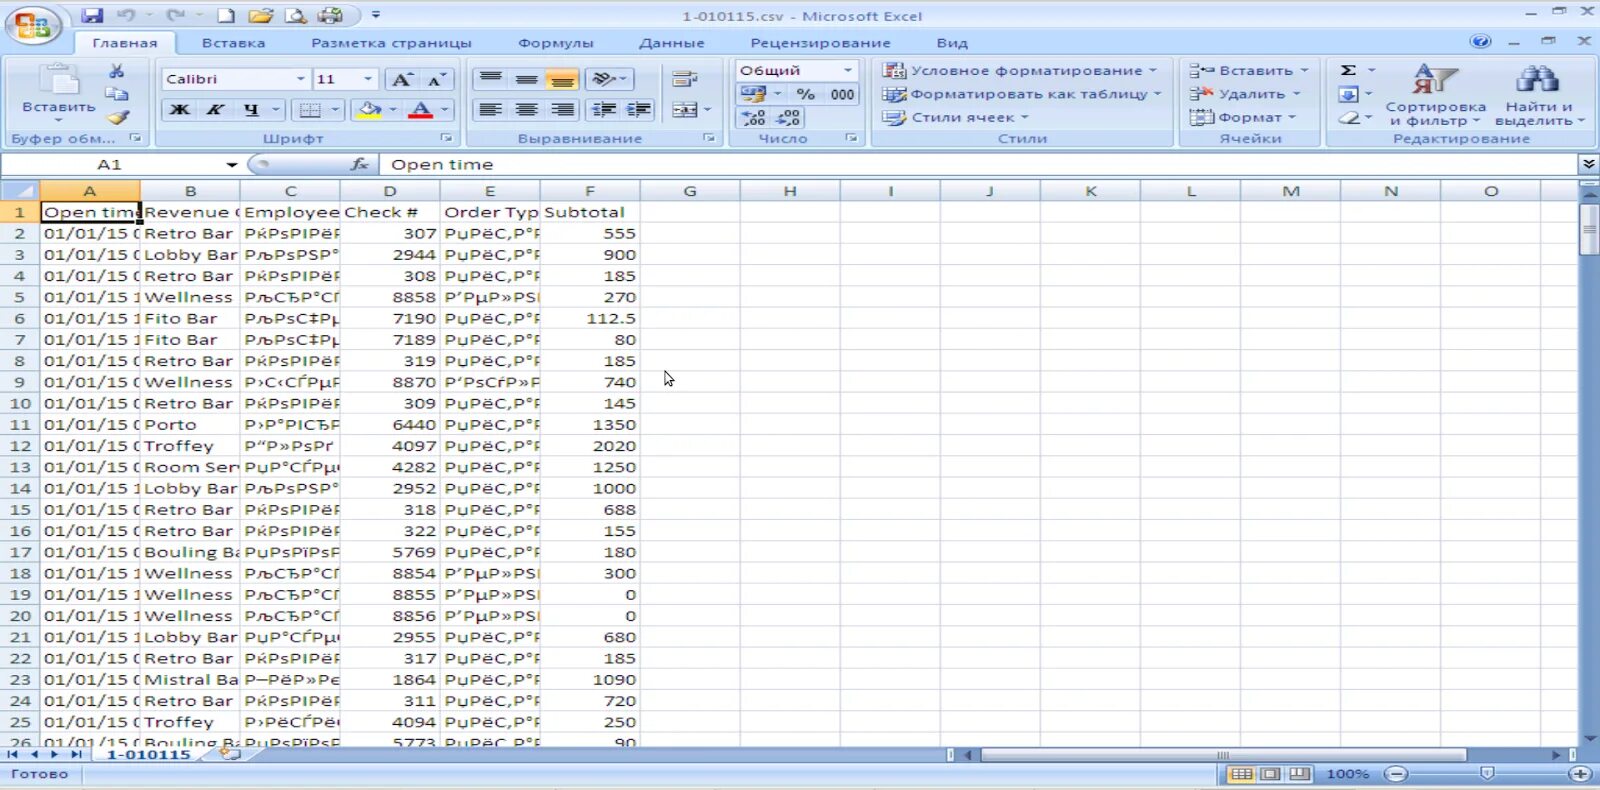Cut selection with the scissors icon
The height and width of the screenshot is (790, 1600).
[117, 71]
